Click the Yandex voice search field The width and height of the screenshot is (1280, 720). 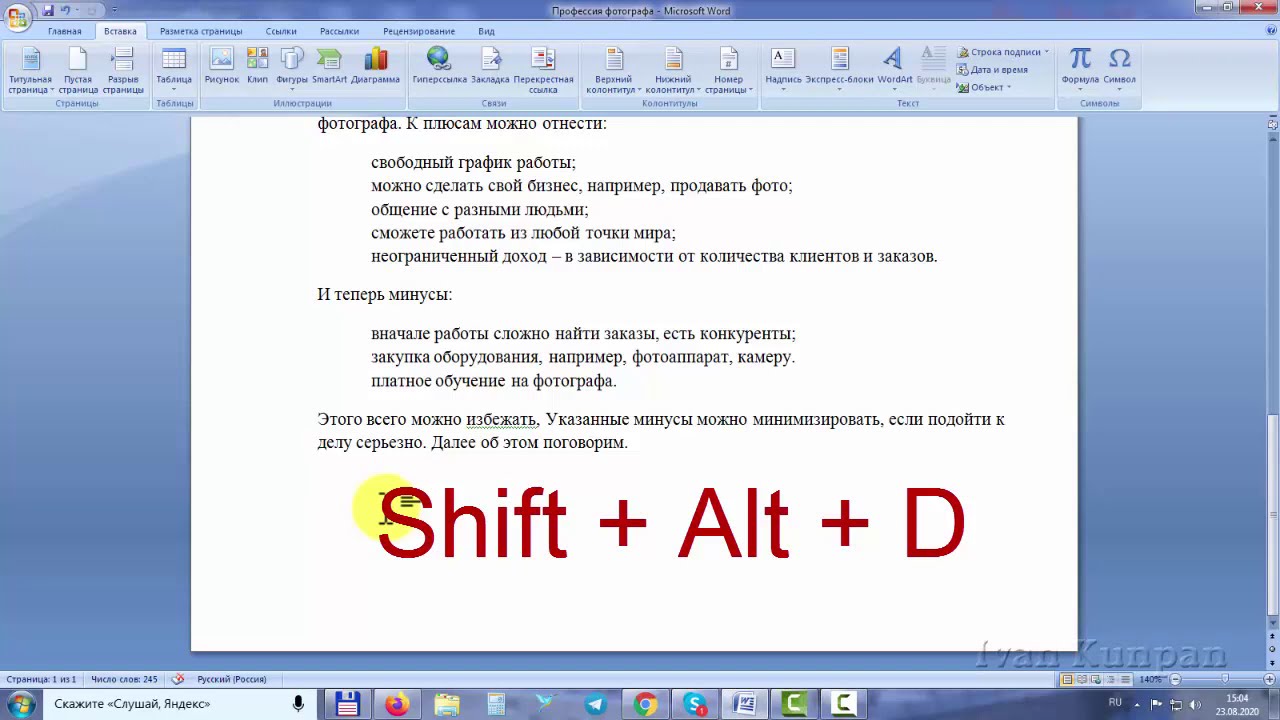178,704
